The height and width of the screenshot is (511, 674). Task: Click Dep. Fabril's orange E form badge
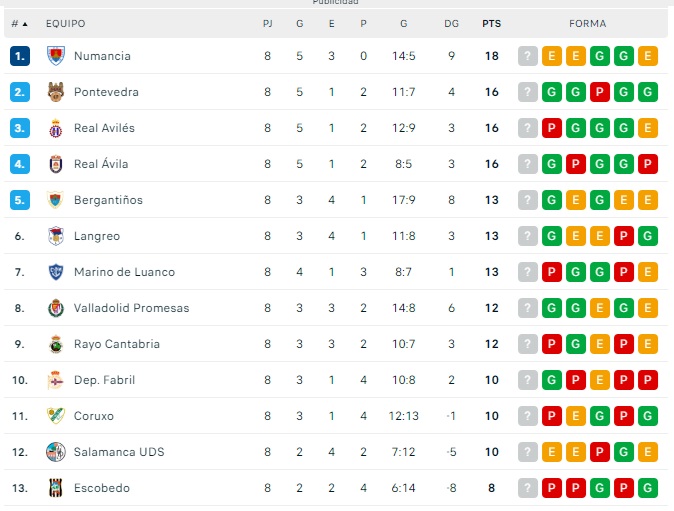coord(600,380)
